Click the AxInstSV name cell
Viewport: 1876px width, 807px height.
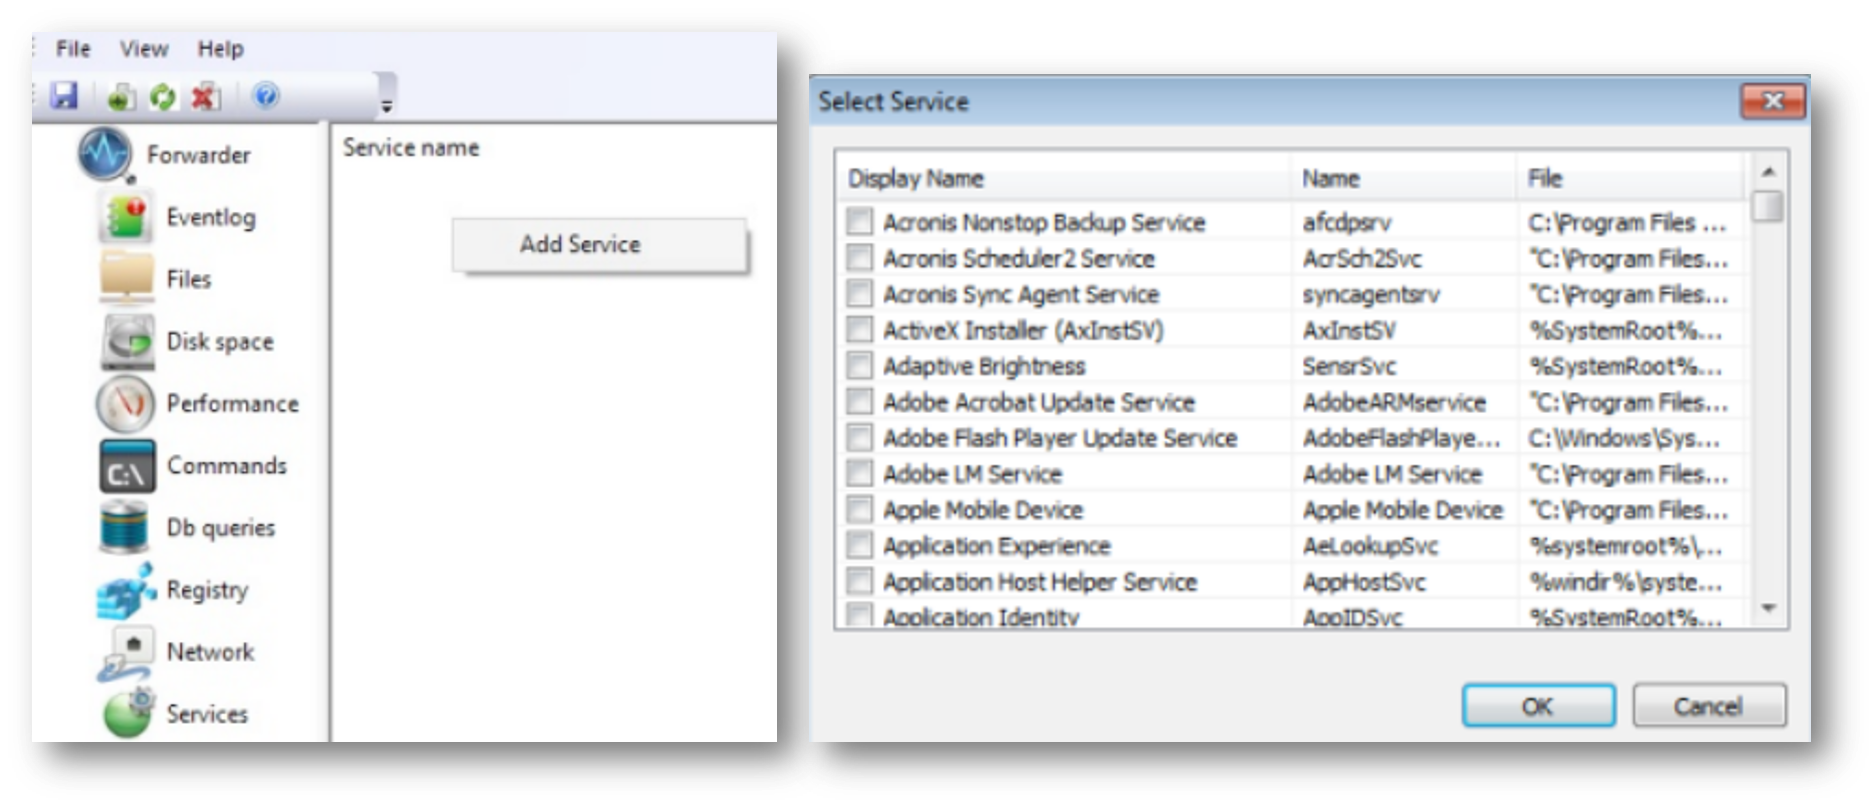pos(1349,330)
